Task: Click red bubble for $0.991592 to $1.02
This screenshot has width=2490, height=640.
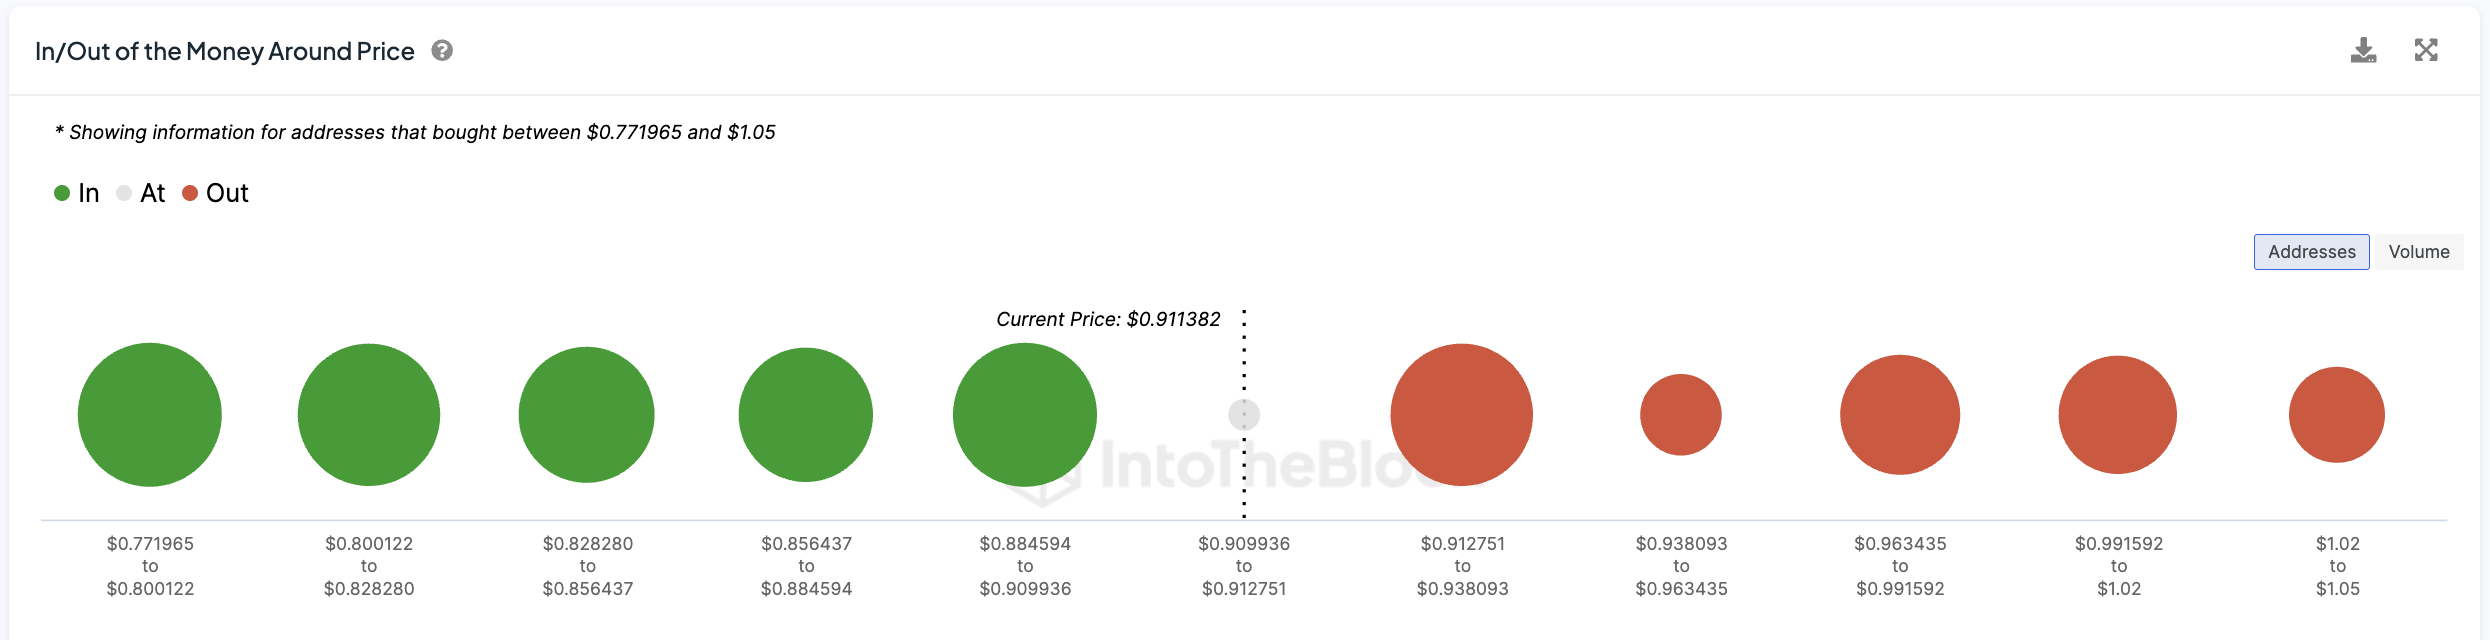Action: (2118, 415)
